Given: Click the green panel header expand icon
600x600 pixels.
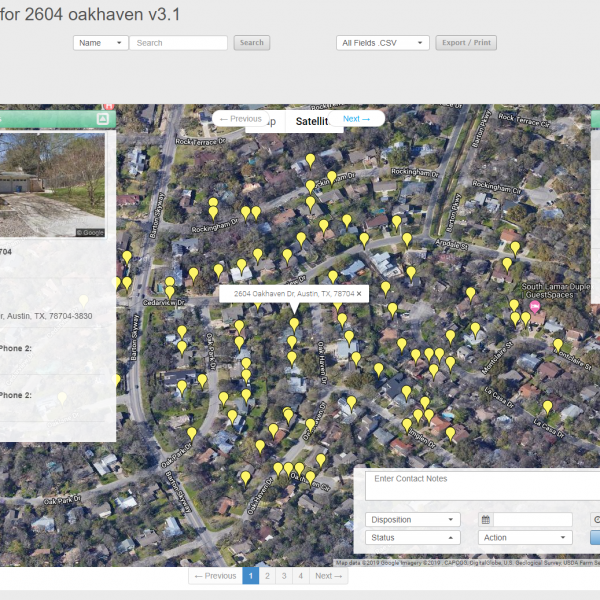Looking at the screenshot, I should pos(102,119).
